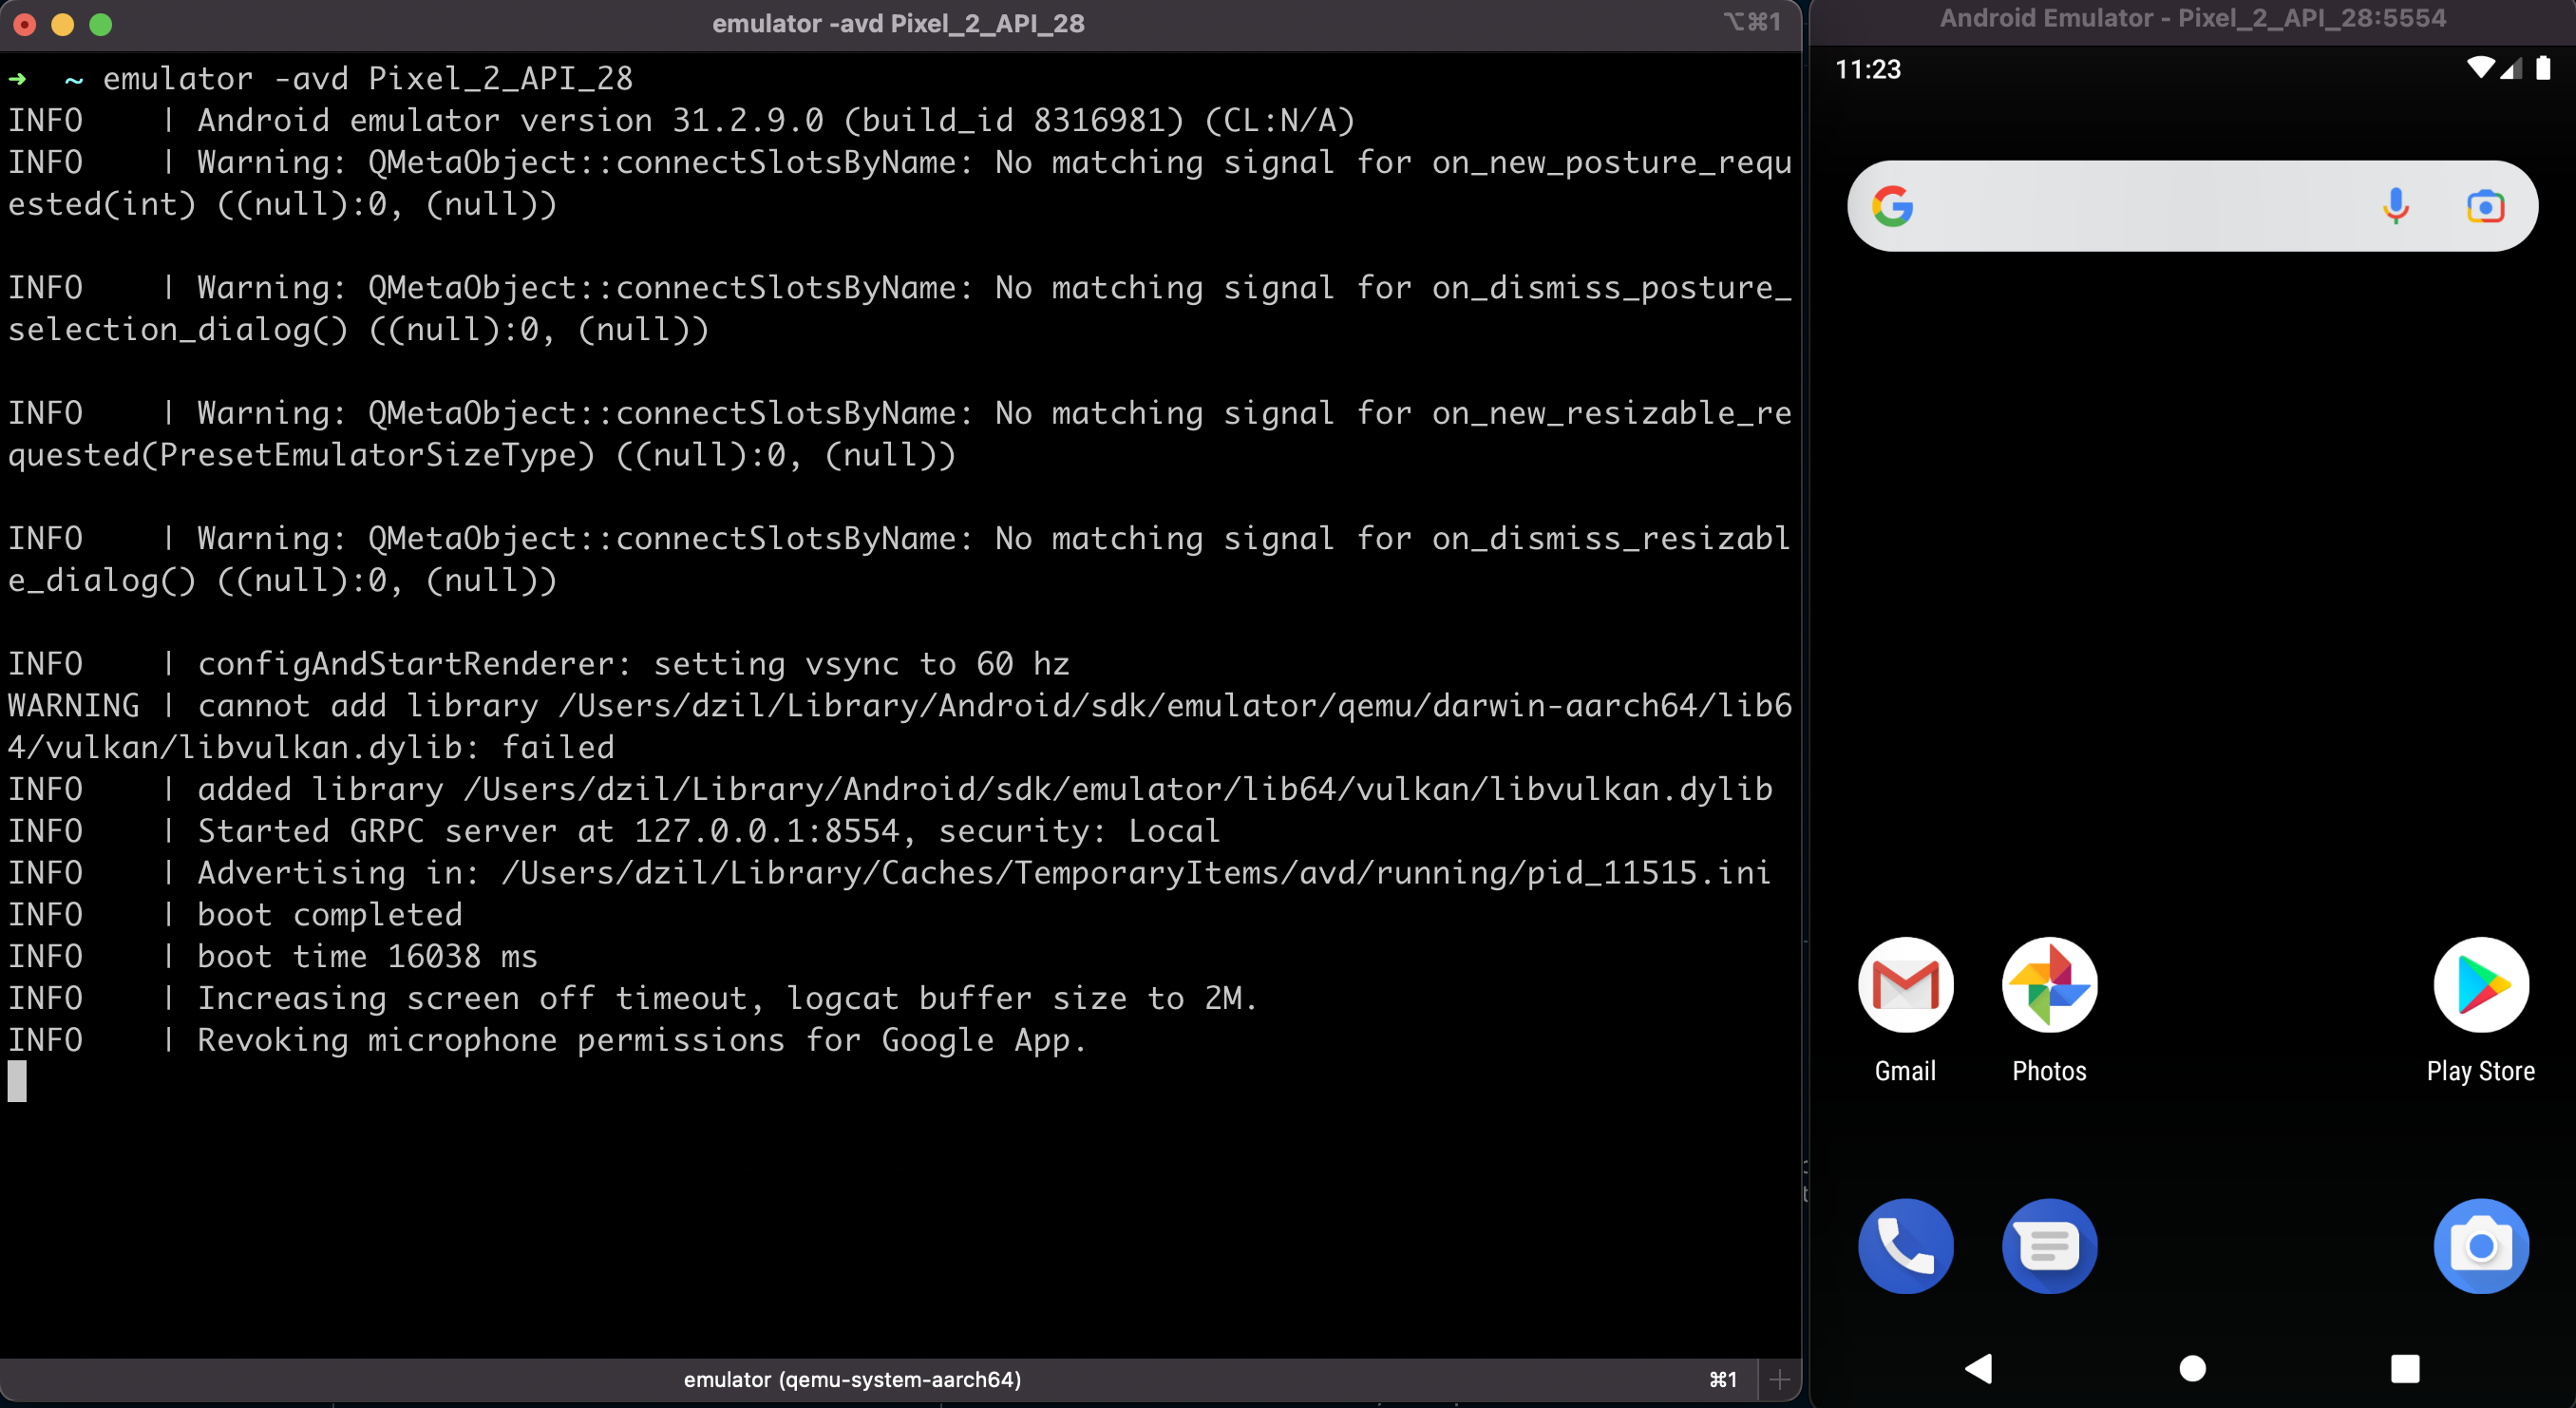Click the green zoom window button

click(x=100, y=24)
